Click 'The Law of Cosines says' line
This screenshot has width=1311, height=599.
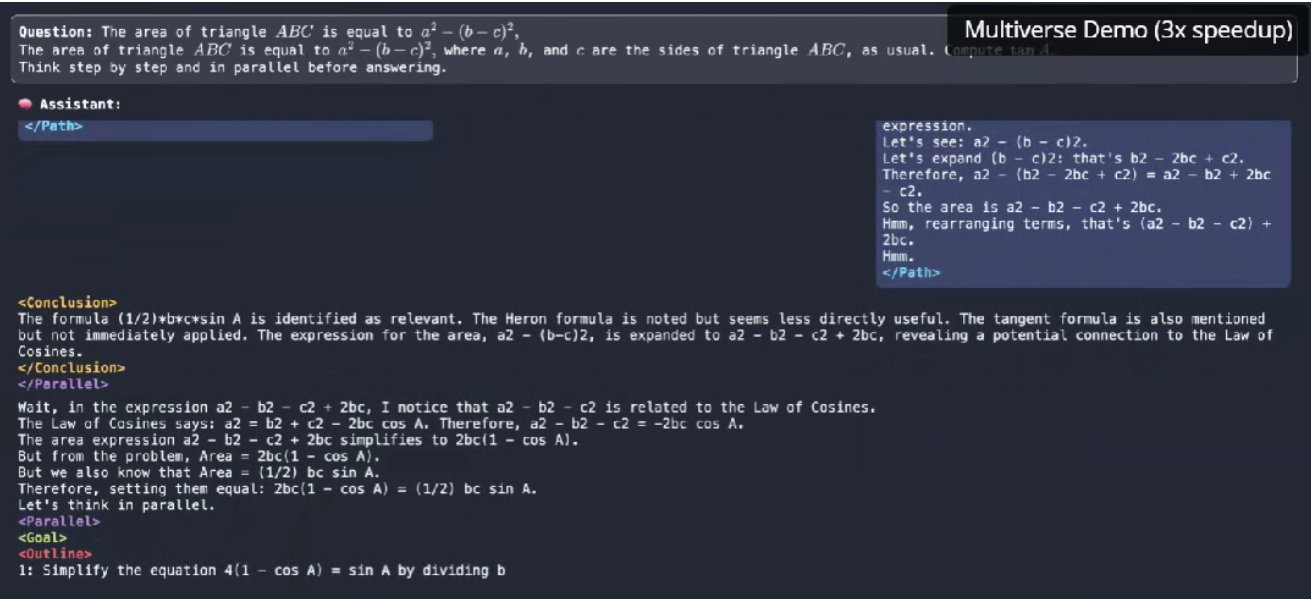[x=381, y=423]
